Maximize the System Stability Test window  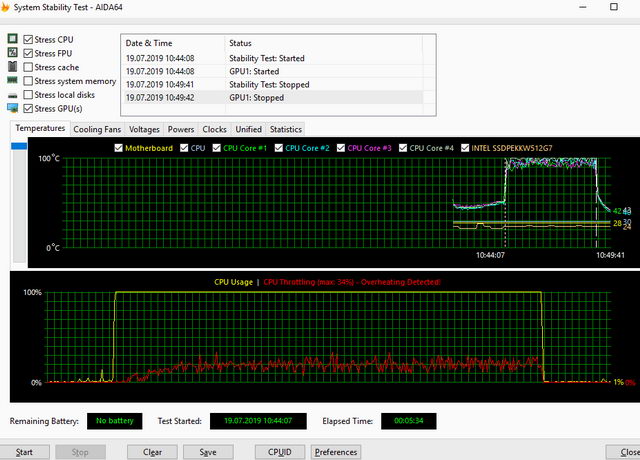[x=614, y=7]
